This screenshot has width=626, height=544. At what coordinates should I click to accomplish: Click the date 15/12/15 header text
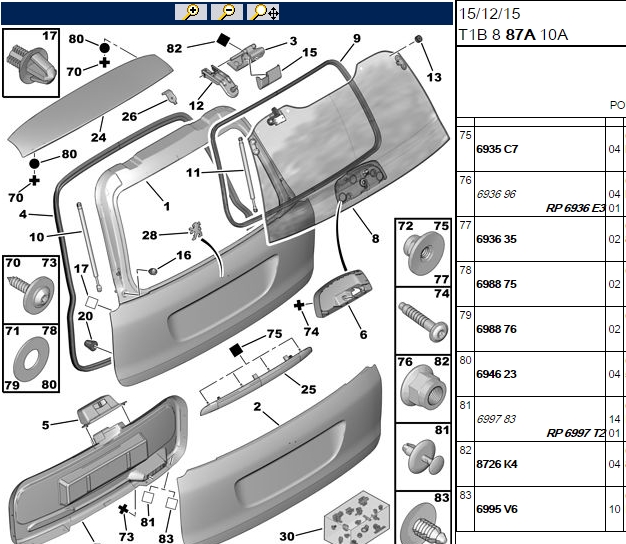[489, 14]
